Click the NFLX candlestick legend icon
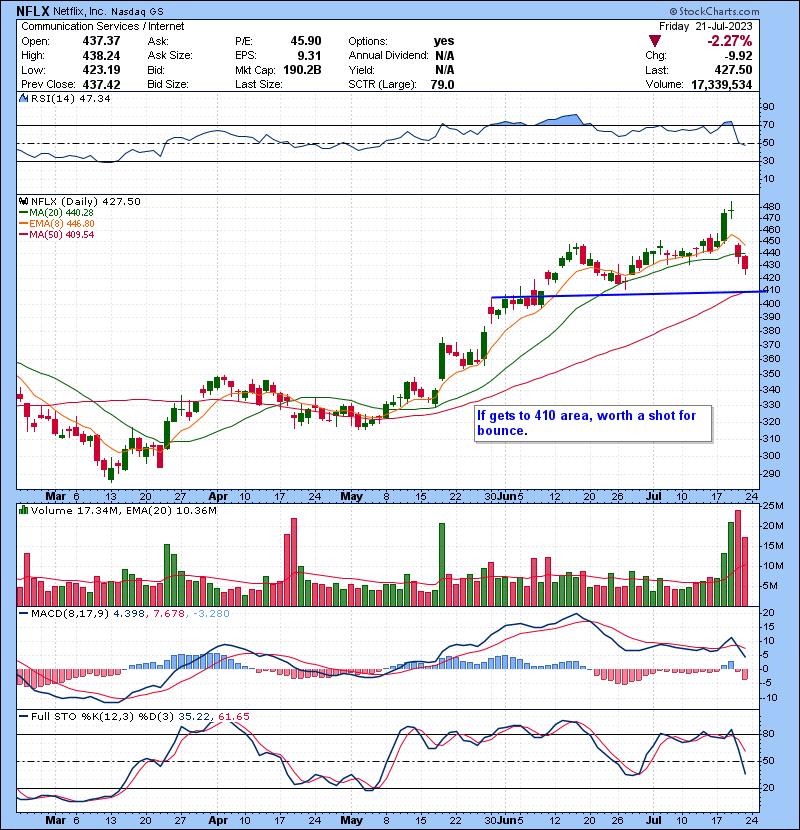The image size is (800, 830). click(x=23, y=202)
